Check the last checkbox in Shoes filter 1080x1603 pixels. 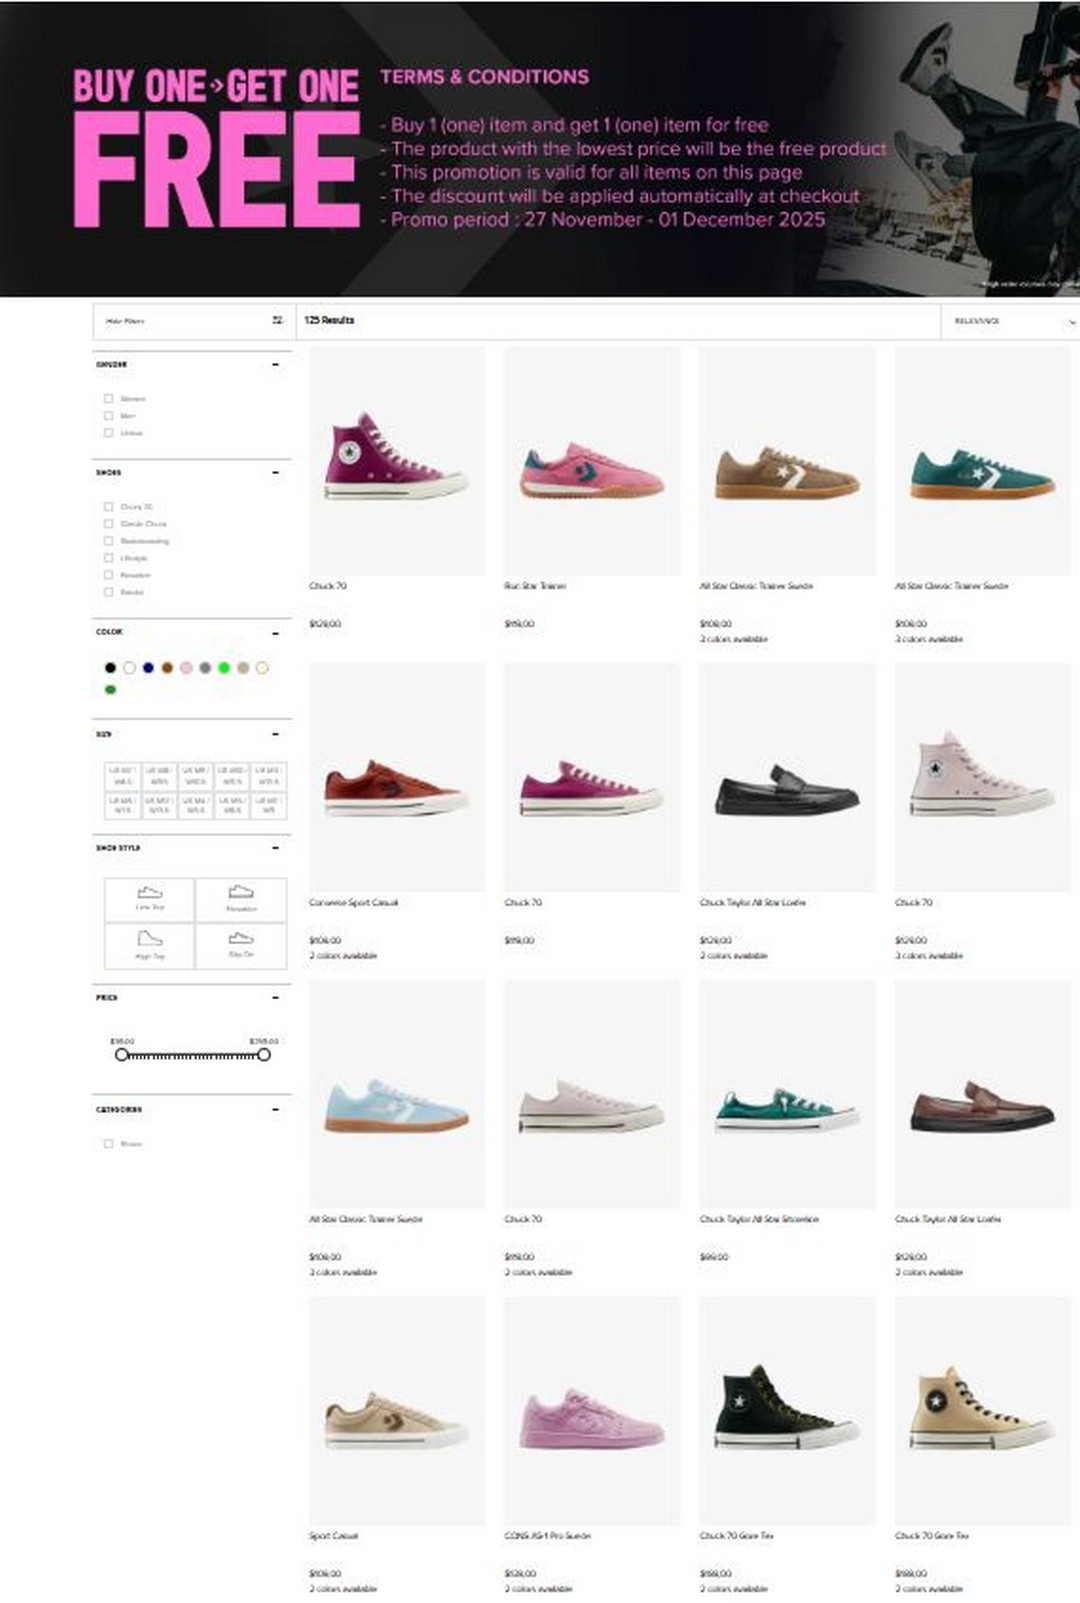tap(108, 591)
